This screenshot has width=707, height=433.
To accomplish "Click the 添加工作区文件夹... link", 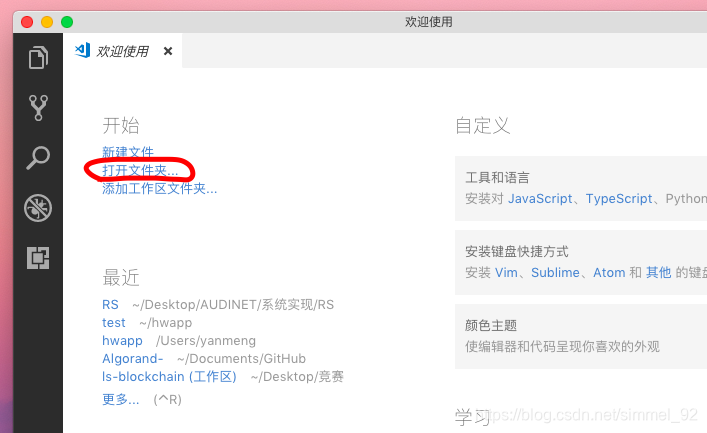I will [x=160, y=189].
